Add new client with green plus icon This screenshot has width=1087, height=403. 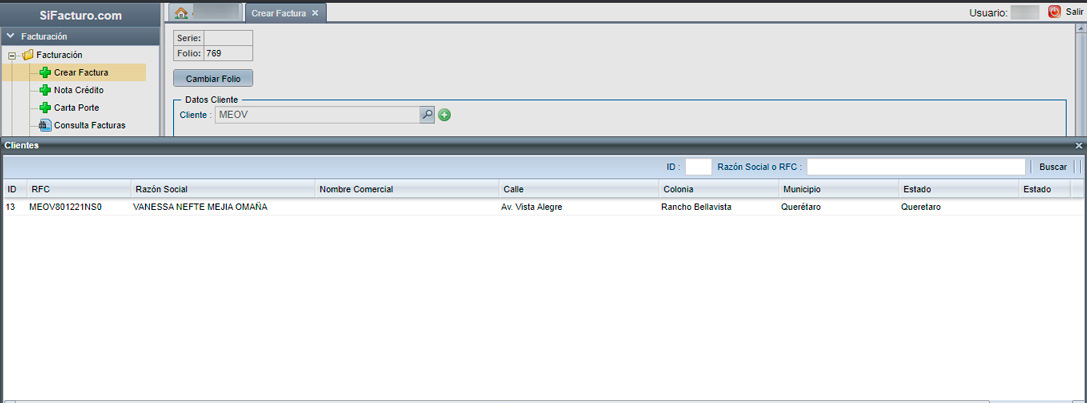[444, 115]
